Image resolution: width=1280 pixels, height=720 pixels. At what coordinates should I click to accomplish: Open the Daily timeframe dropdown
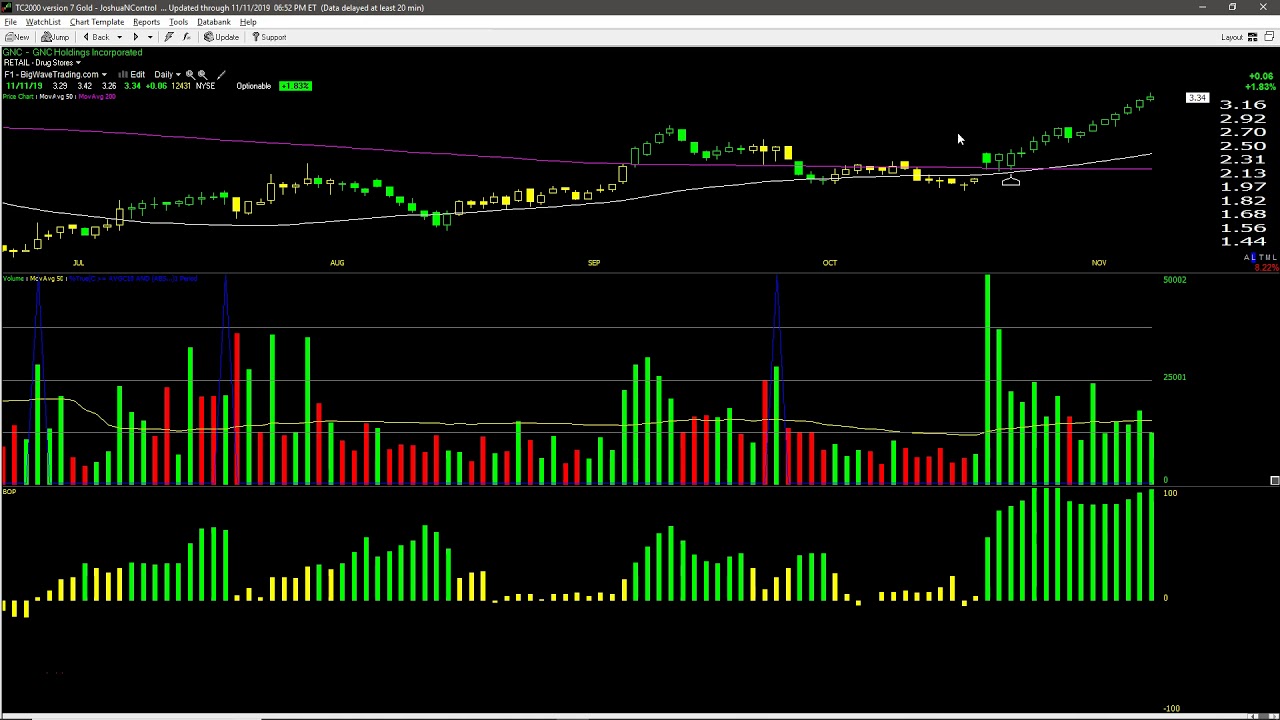(167, 75)
